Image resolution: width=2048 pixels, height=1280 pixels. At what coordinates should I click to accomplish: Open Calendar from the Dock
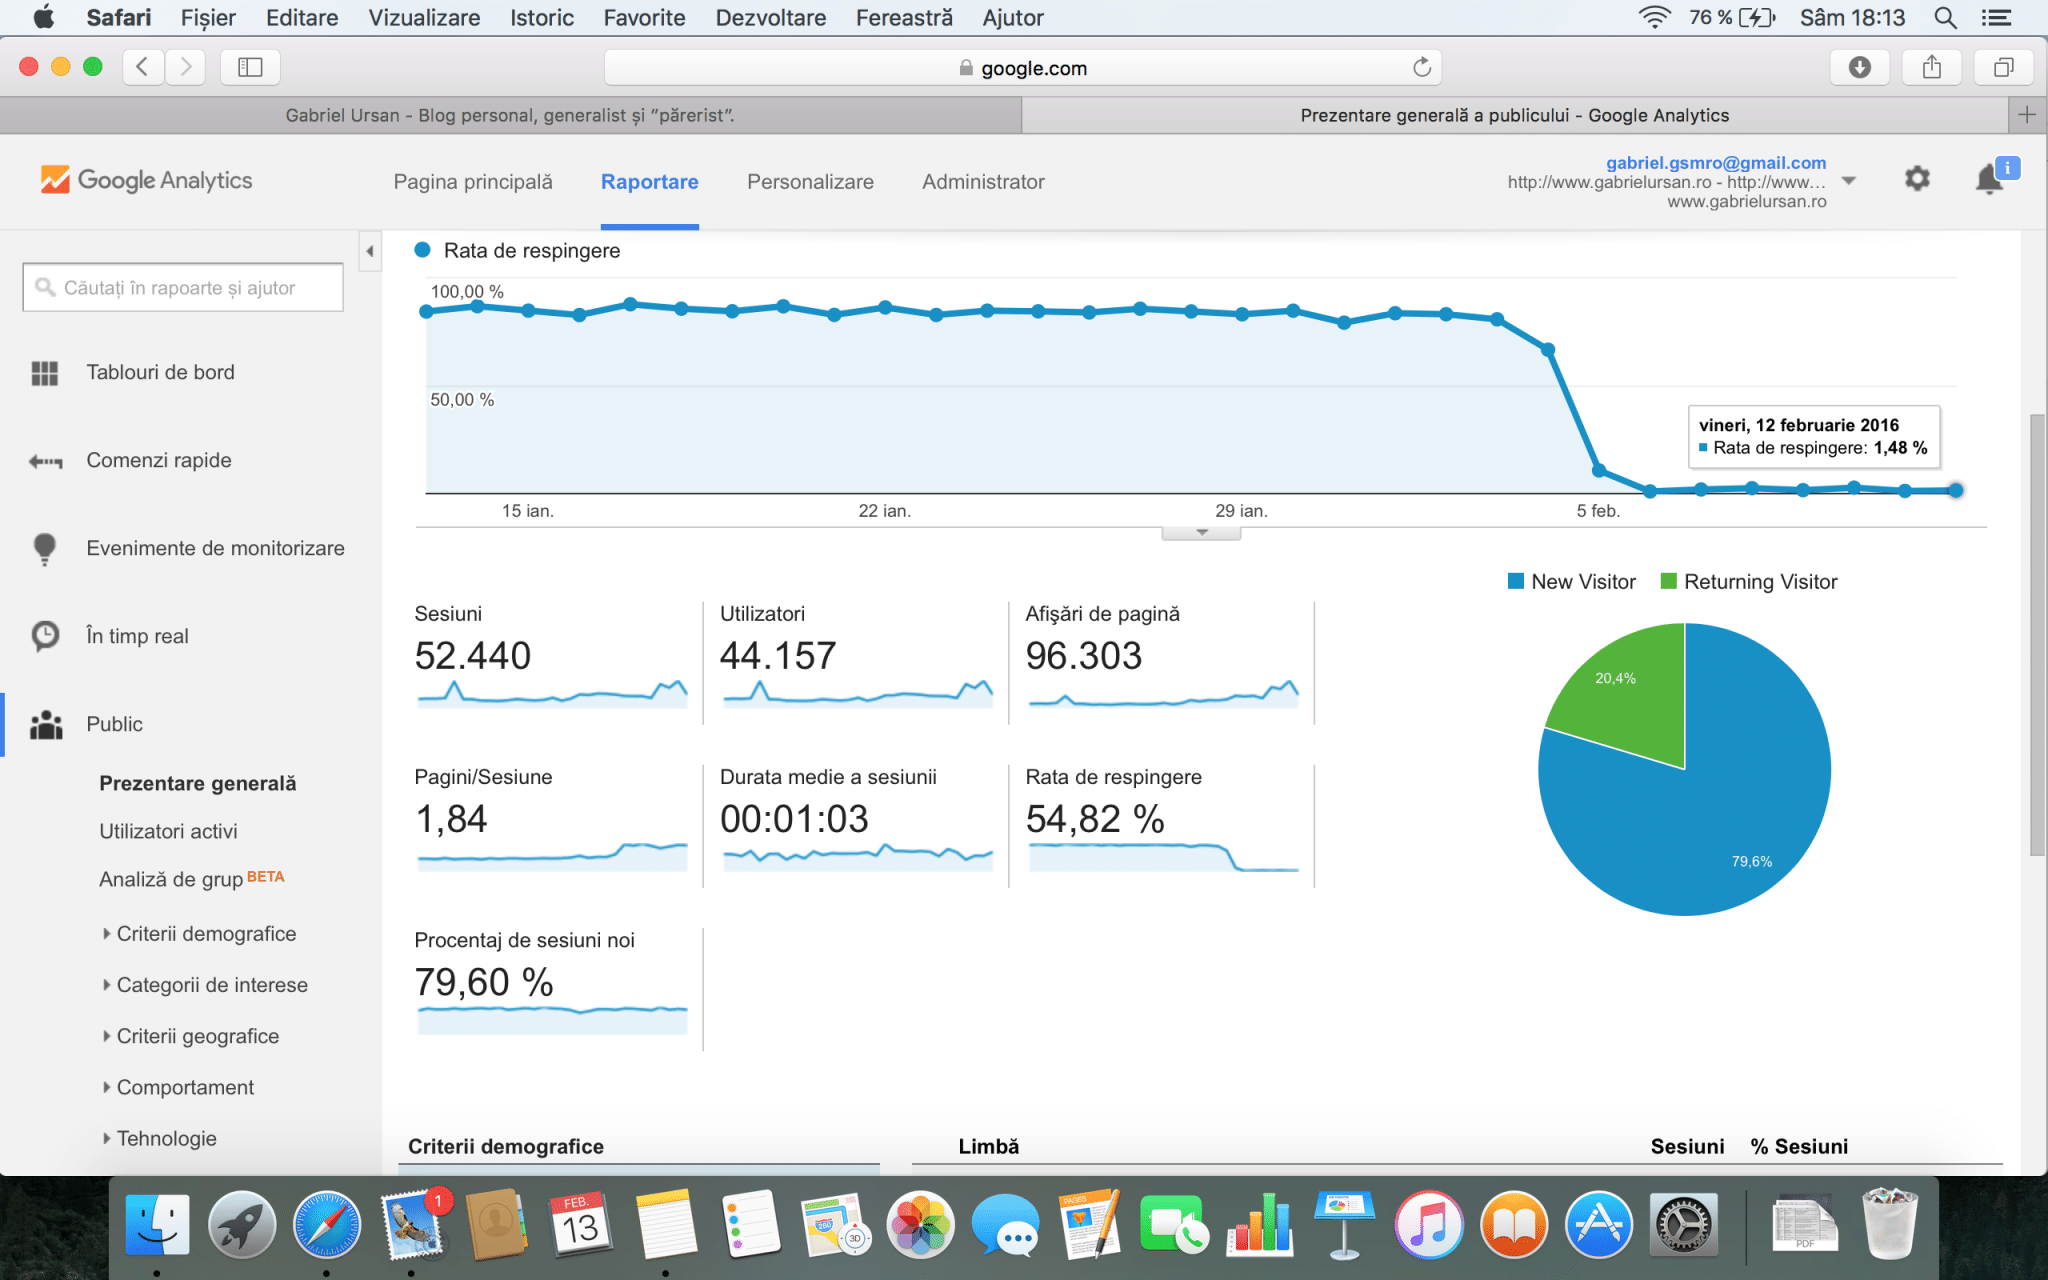click(x=581, y=1224)
